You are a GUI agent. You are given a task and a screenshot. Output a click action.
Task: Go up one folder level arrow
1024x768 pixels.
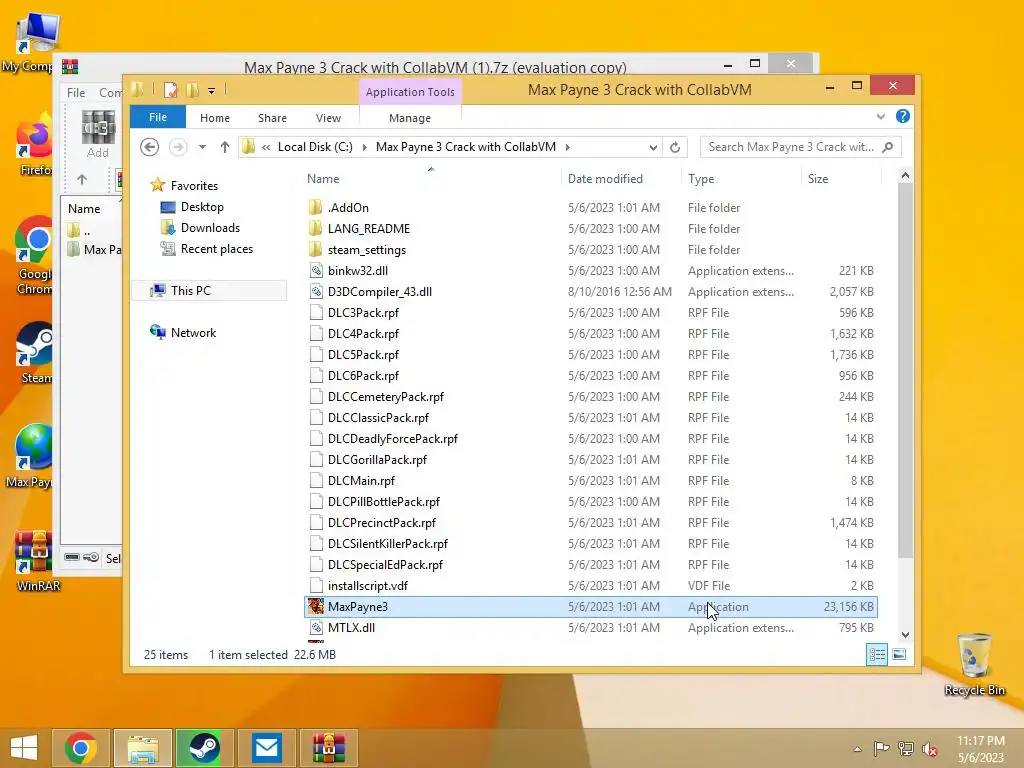pos(225,147)
